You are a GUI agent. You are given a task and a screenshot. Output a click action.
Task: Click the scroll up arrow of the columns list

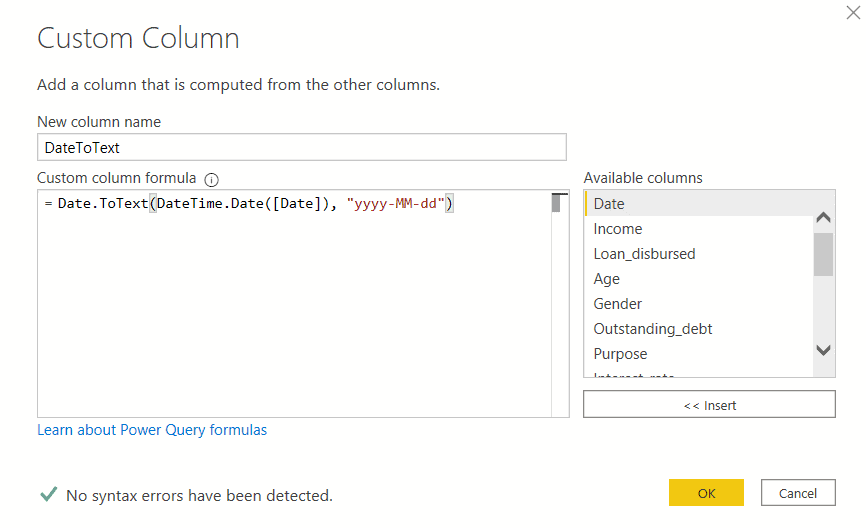(x=823, y=217)
